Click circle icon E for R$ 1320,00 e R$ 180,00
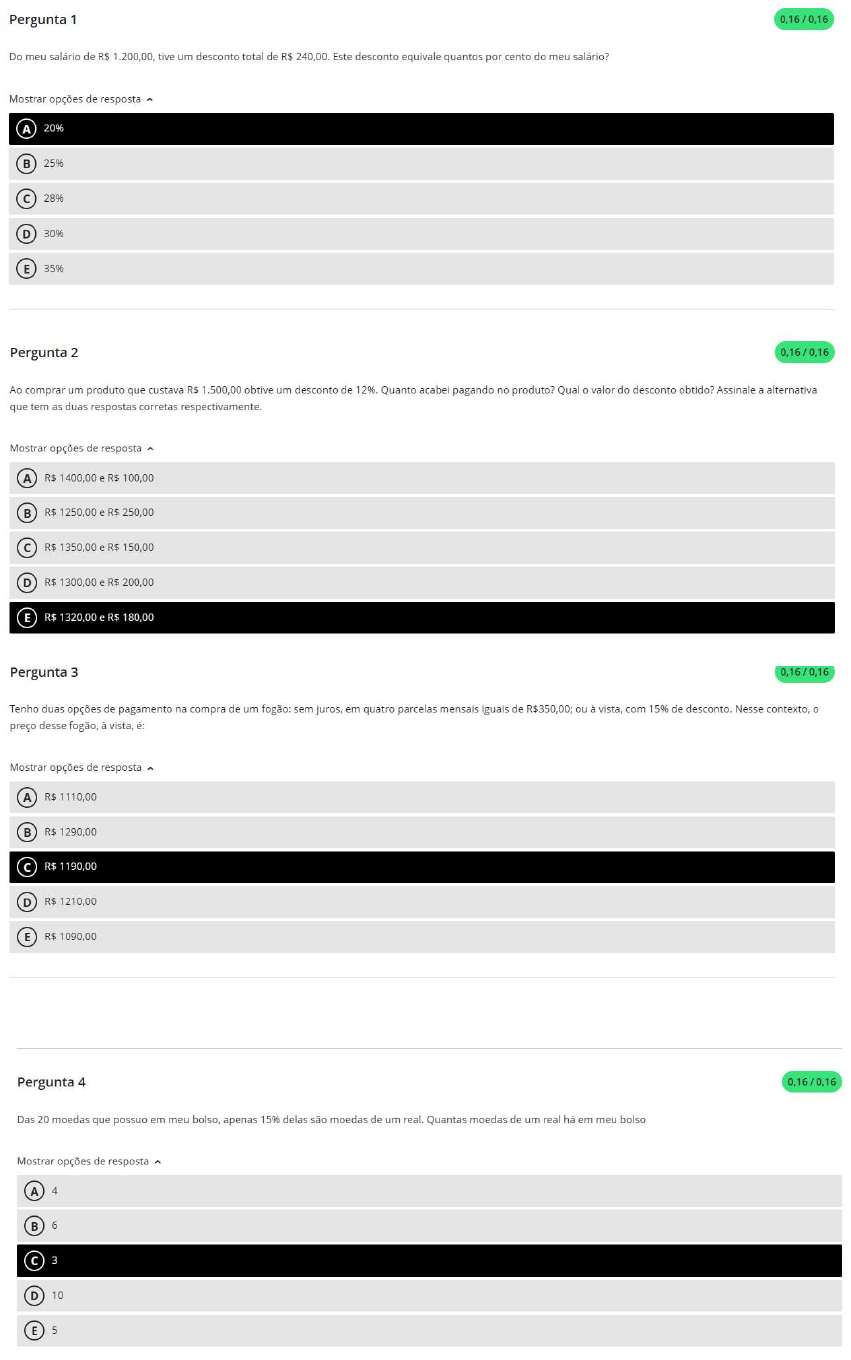Image resolution: width=851 pixels, height=1360 pixels. (x=28, y=618)
